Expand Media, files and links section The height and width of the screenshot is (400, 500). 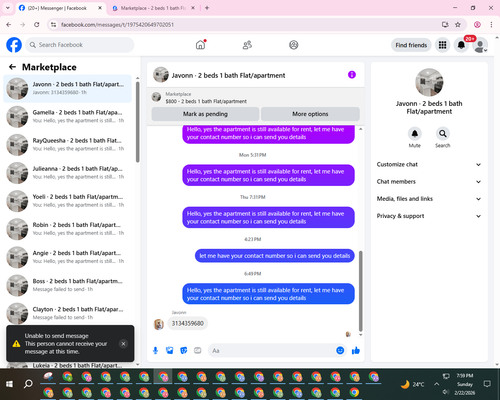429,199
